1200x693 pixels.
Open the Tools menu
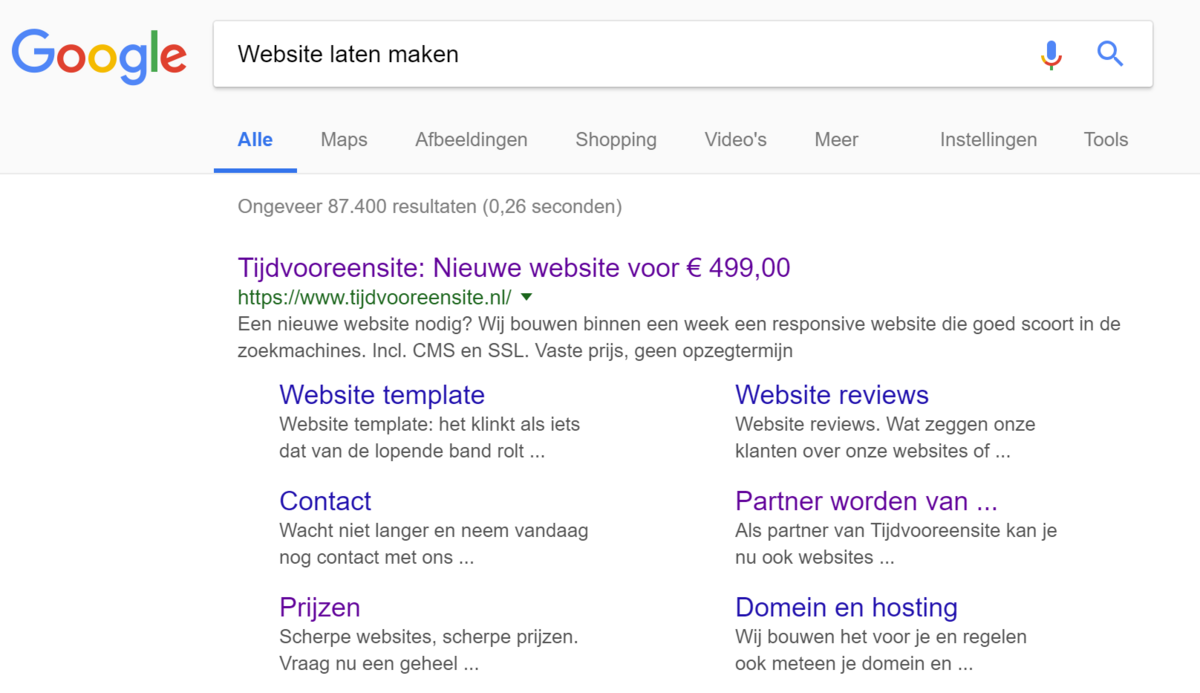tap(1105, 140)
